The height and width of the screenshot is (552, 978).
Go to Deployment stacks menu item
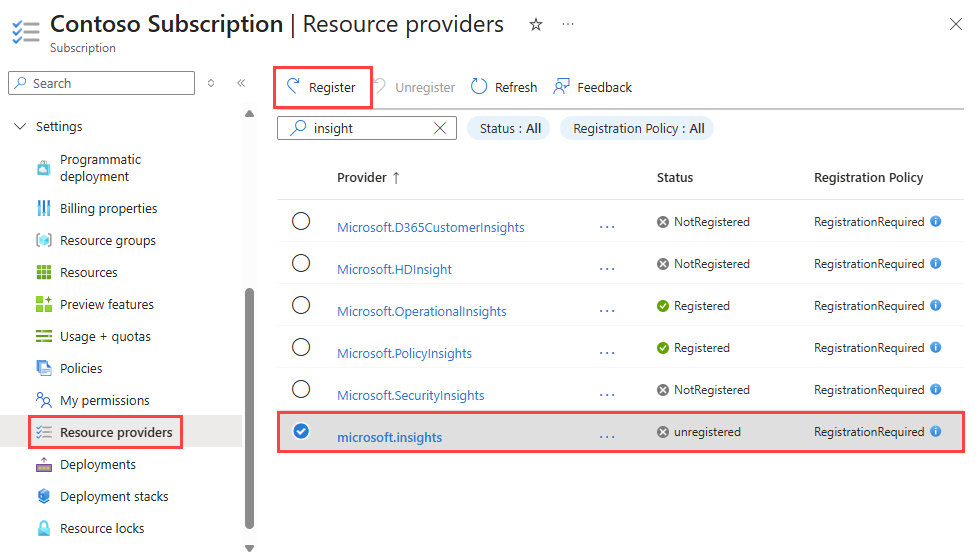(114, 496)
